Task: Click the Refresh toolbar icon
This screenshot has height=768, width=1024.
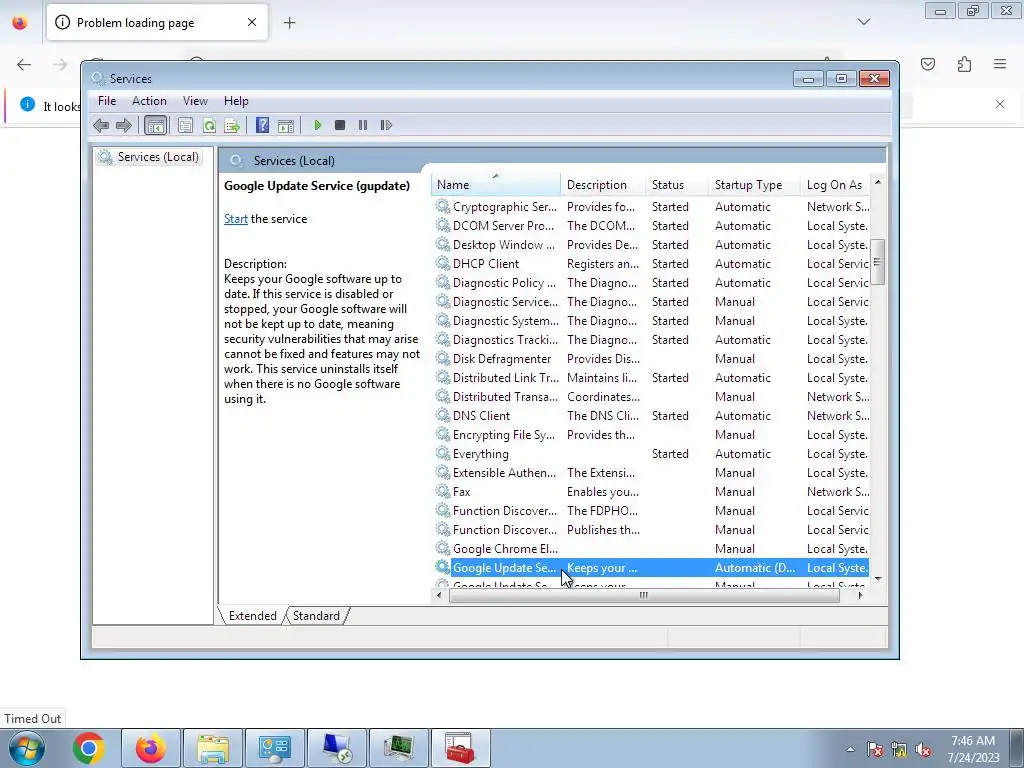Action: tap(209, 125)
